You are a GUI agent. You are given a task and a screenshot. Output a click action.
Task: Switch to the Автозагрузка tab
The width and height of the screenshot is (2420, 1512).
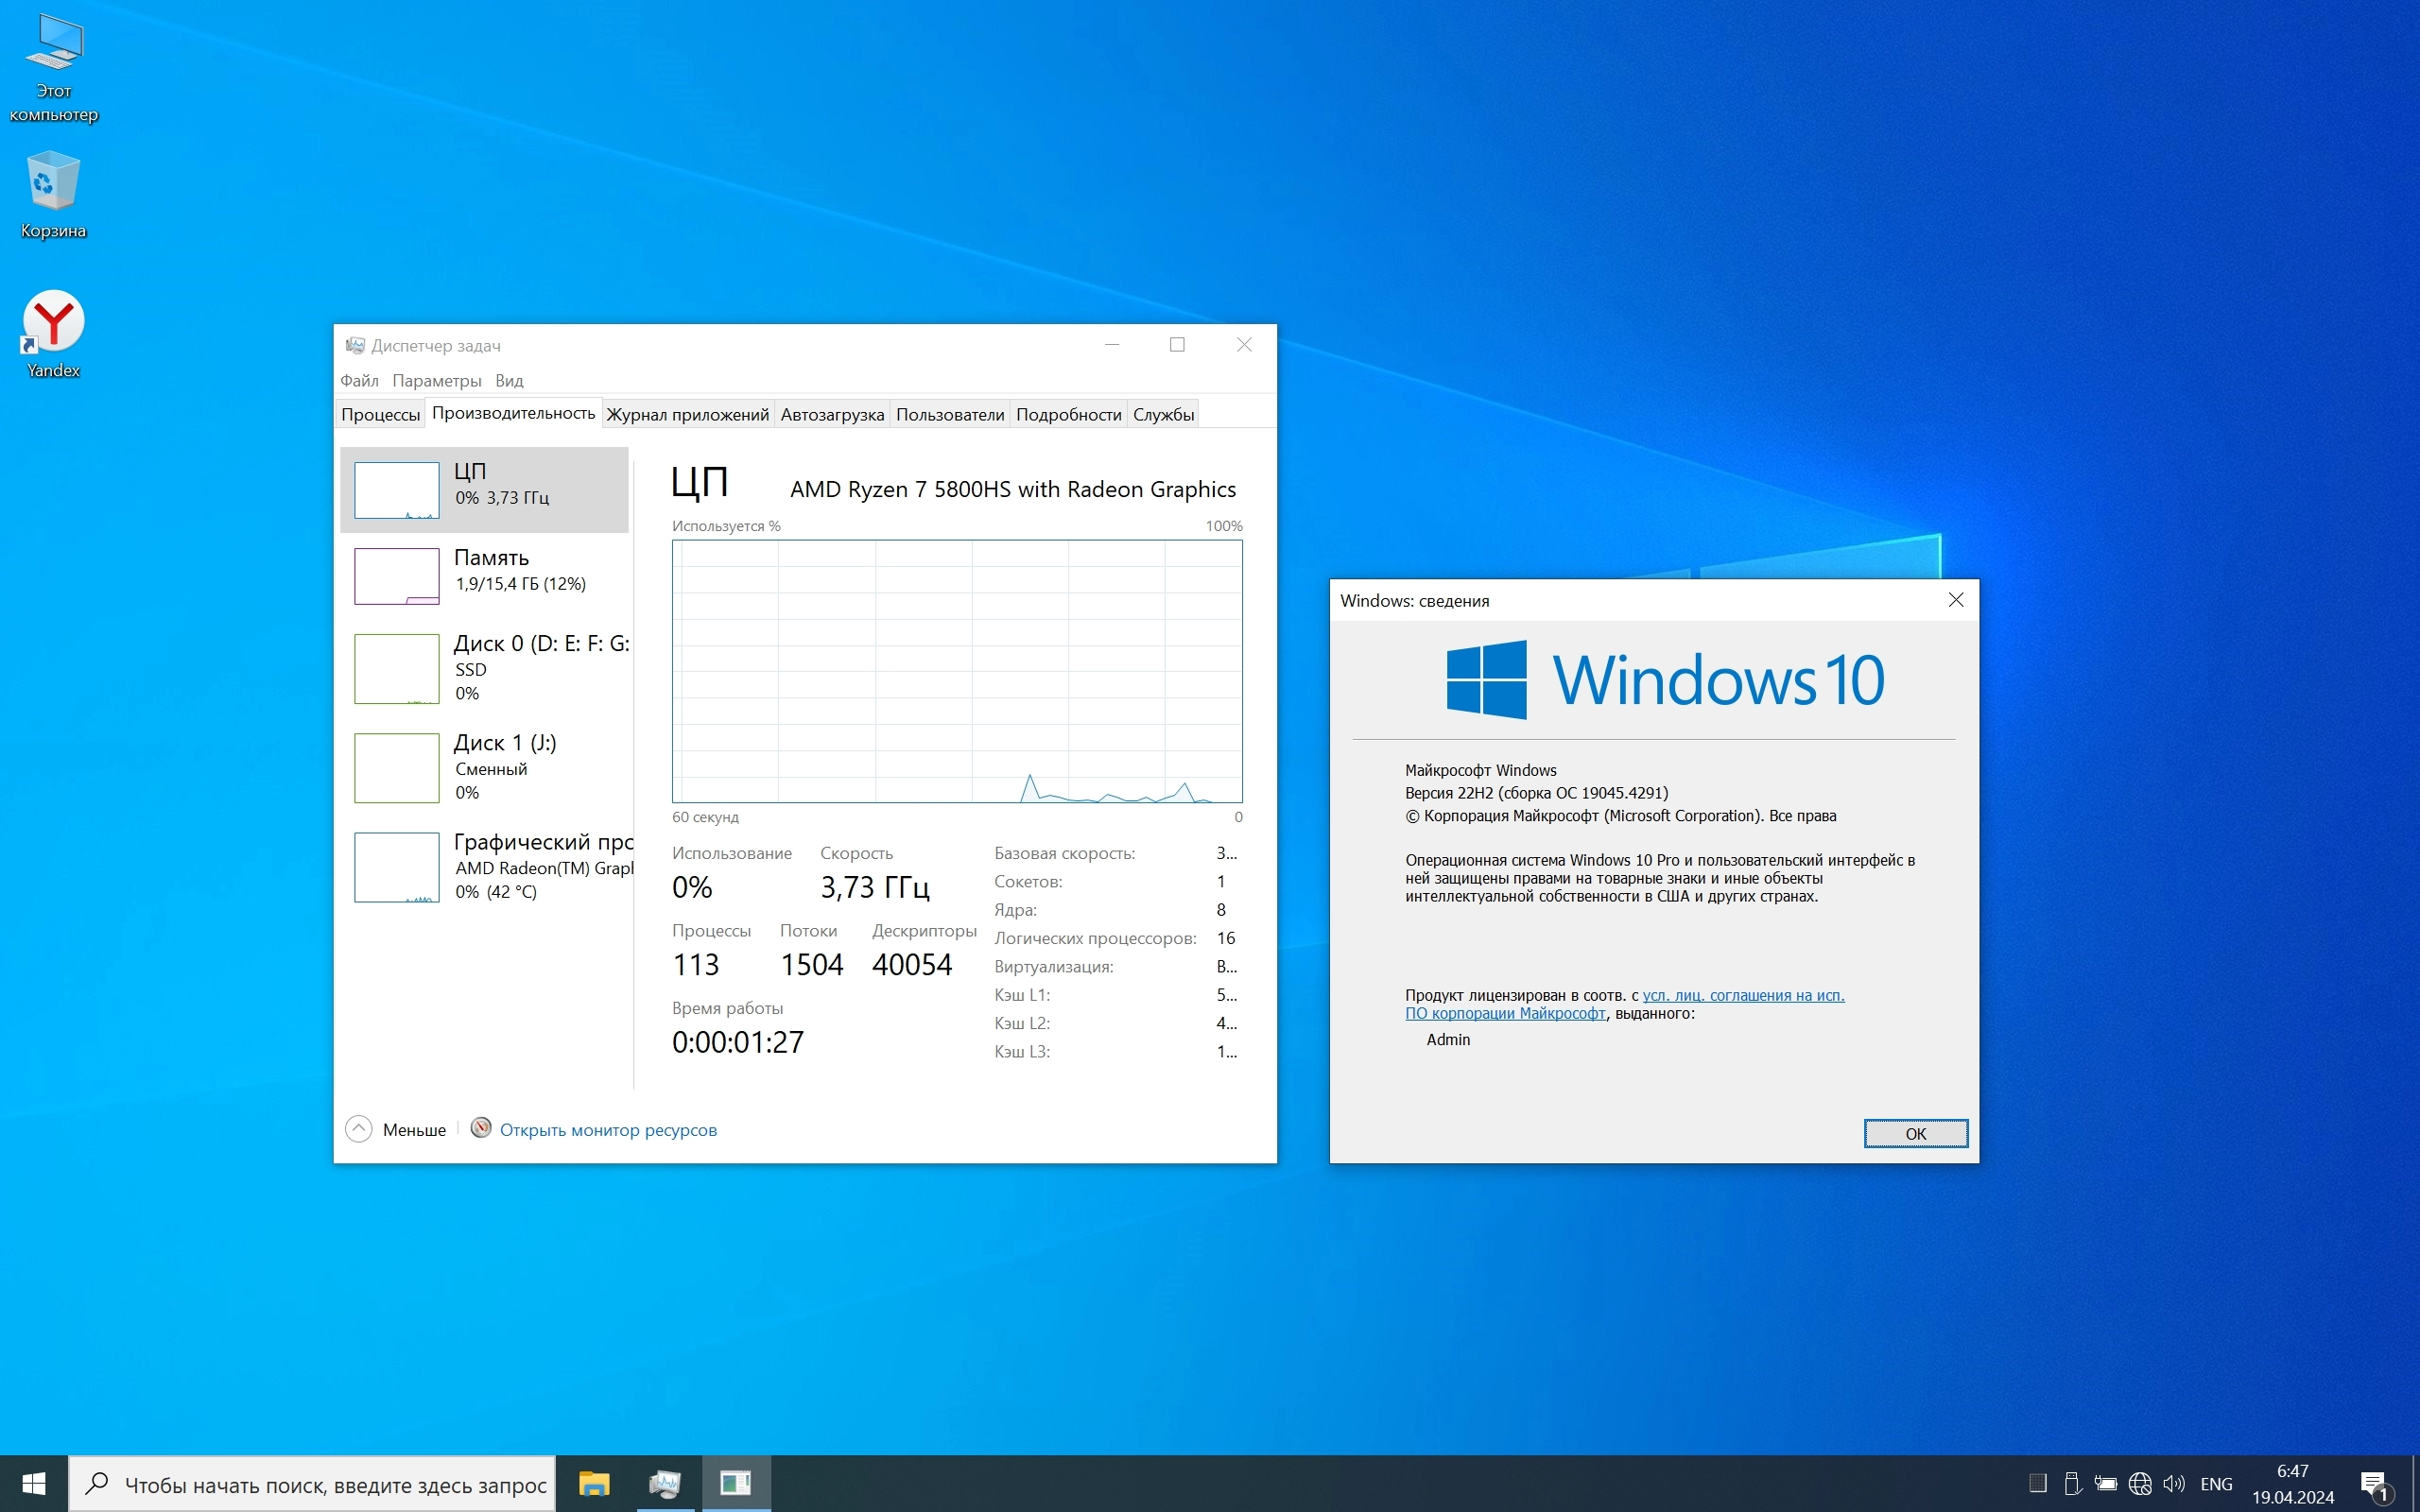click(832, 414)
